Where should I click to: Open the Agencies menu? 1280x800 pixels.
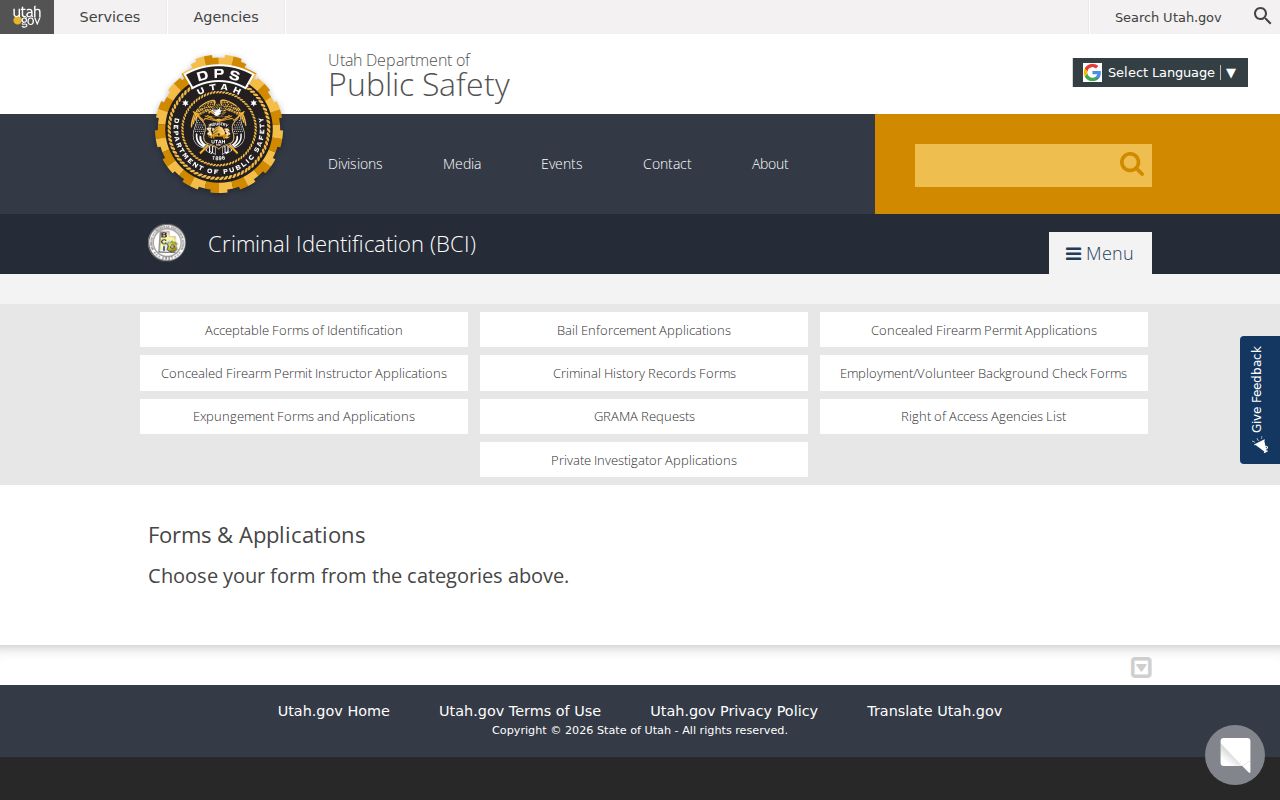coord(226,17)
